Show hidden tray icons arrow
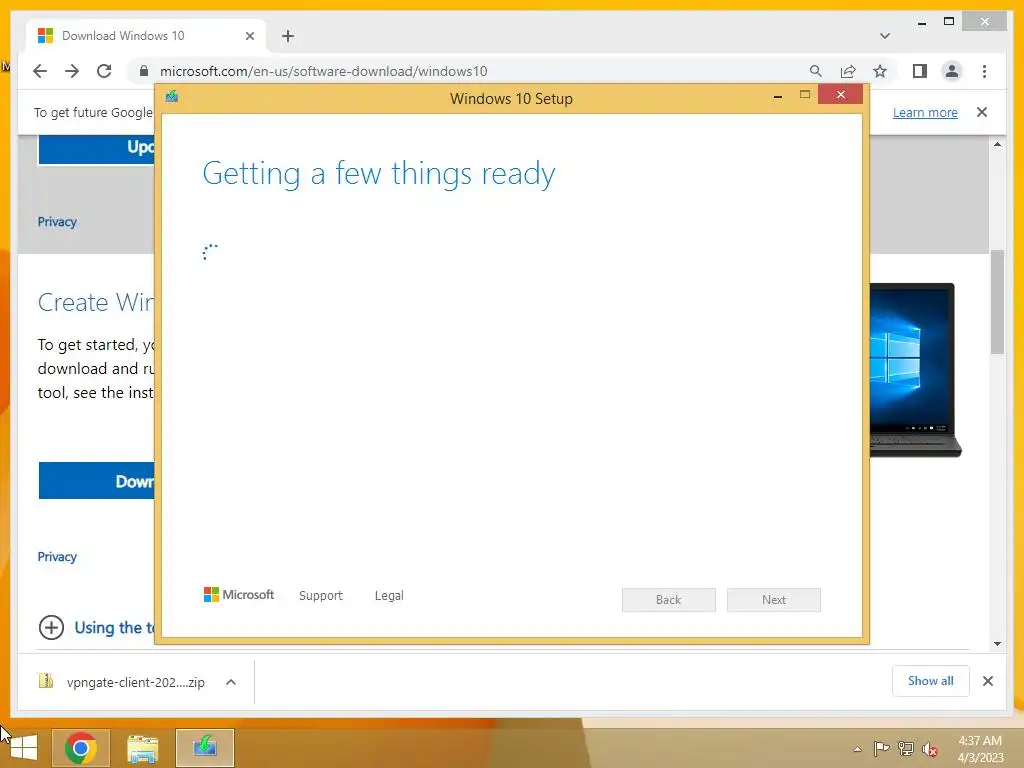Screen dimensions: 1024x768 tap(857, 749)
